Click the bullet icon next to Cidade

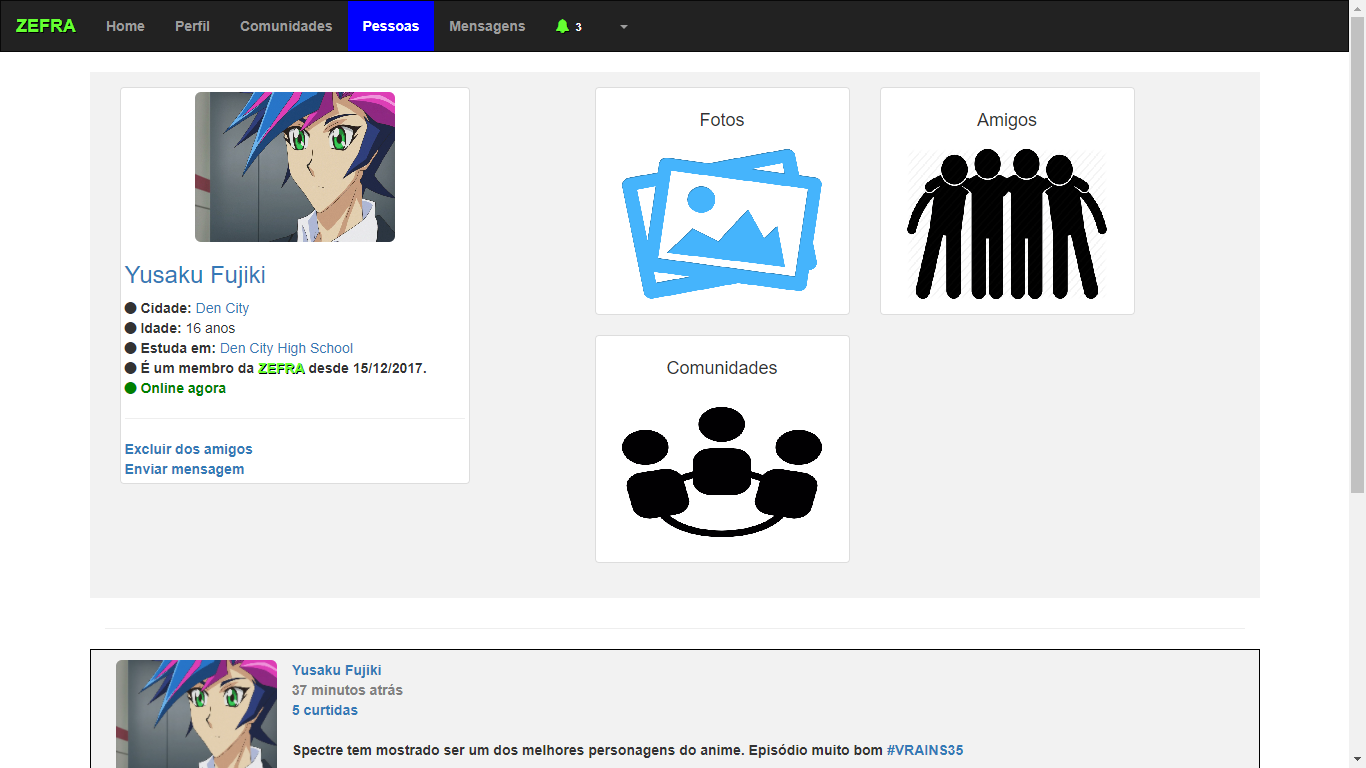pyautogui.click(x=129, y=308)
